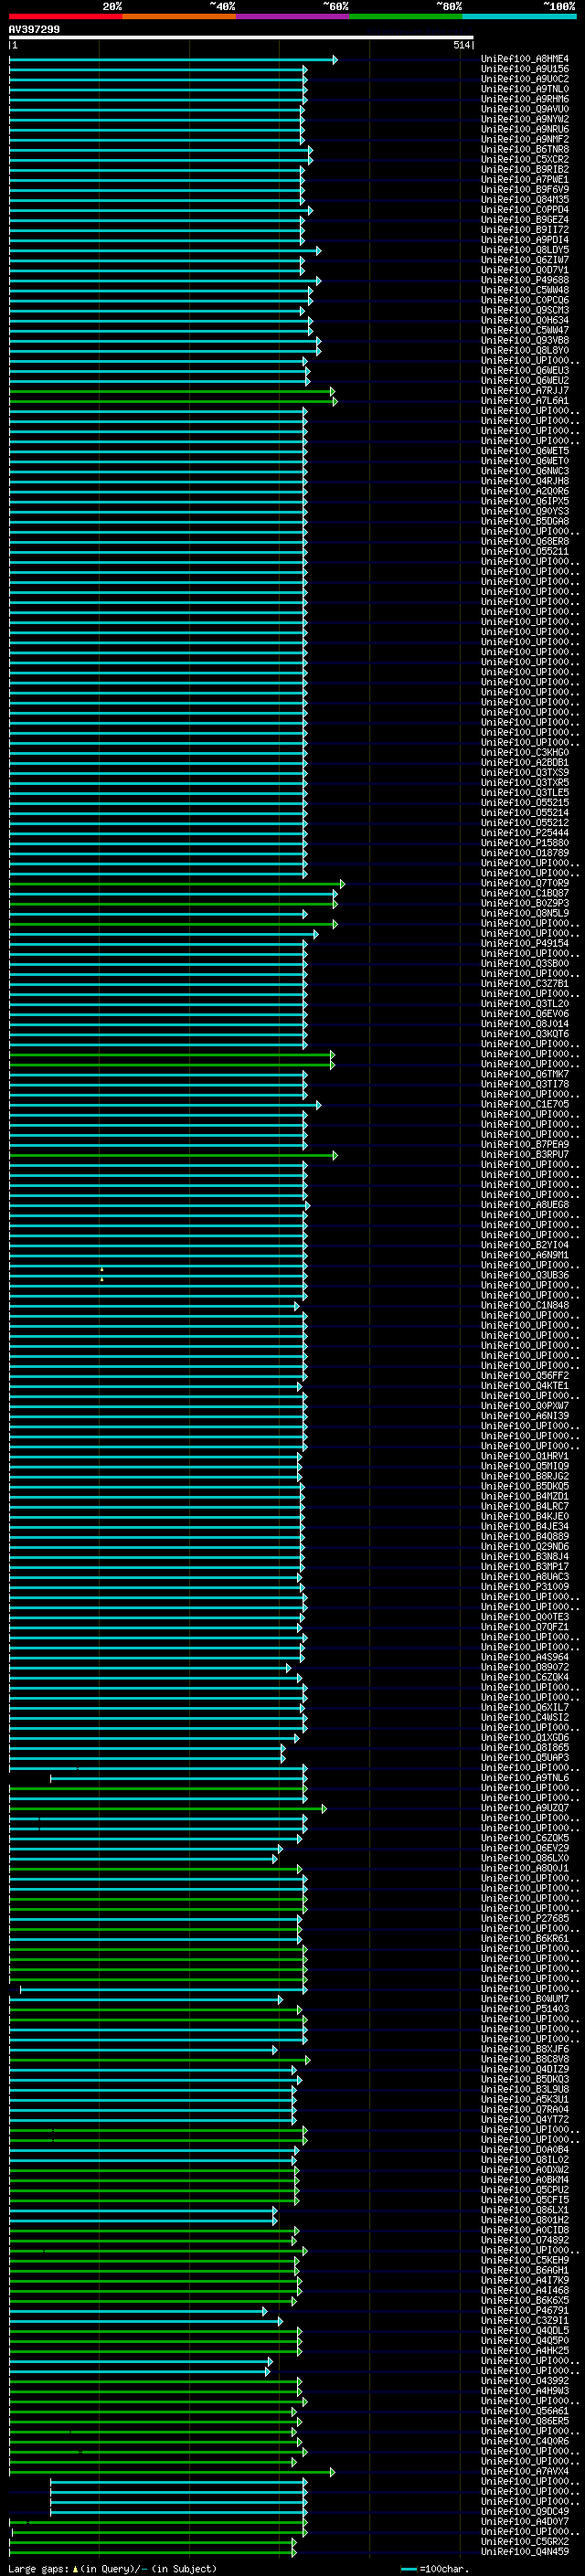
Task: Select hit UniRef100_A9NRU6
Action: tap(525, 129)
